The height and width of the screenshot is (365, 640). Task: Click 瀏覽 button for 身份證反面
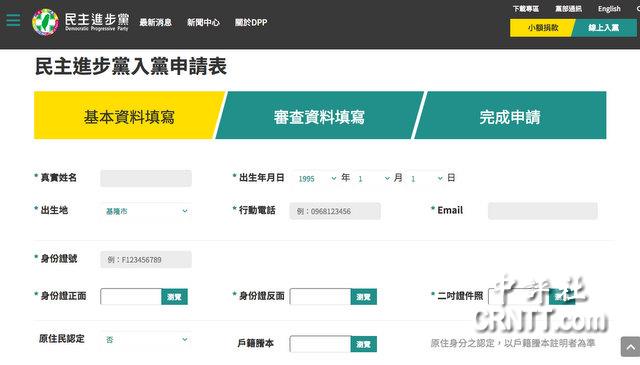point(364,297)
